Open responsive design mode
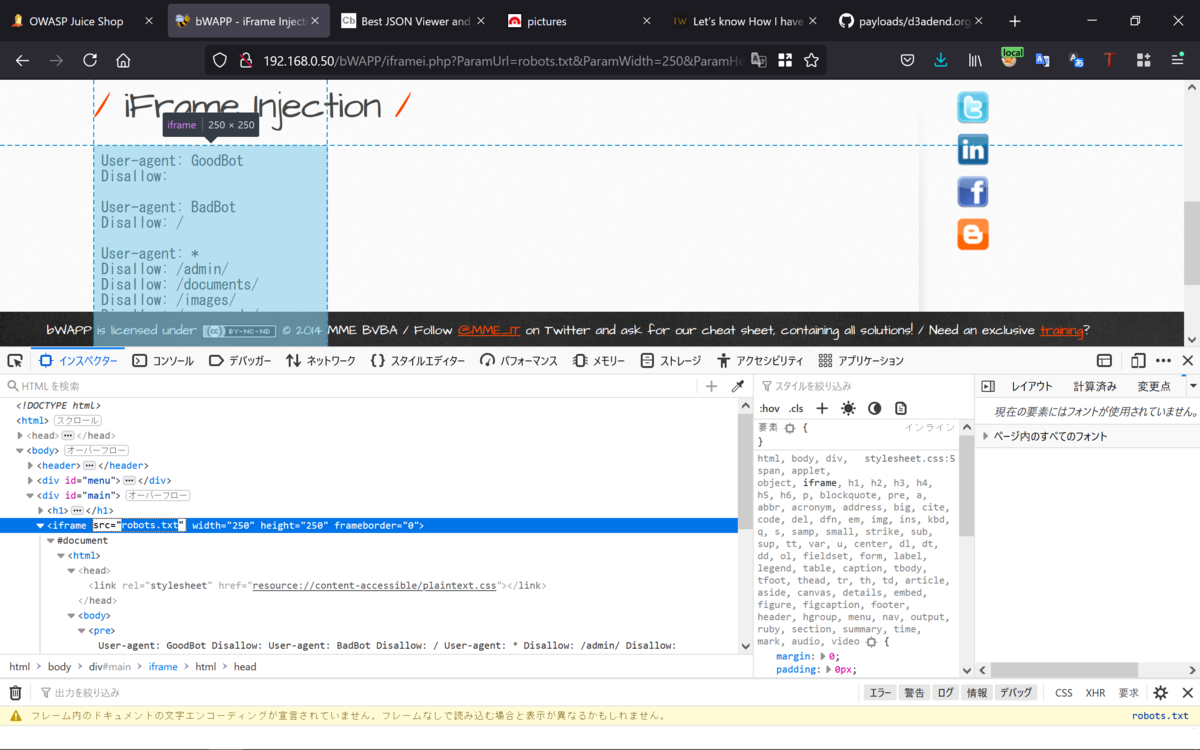The width and height of the screenshot is (1200, 750). click(x=1138, y=361)
